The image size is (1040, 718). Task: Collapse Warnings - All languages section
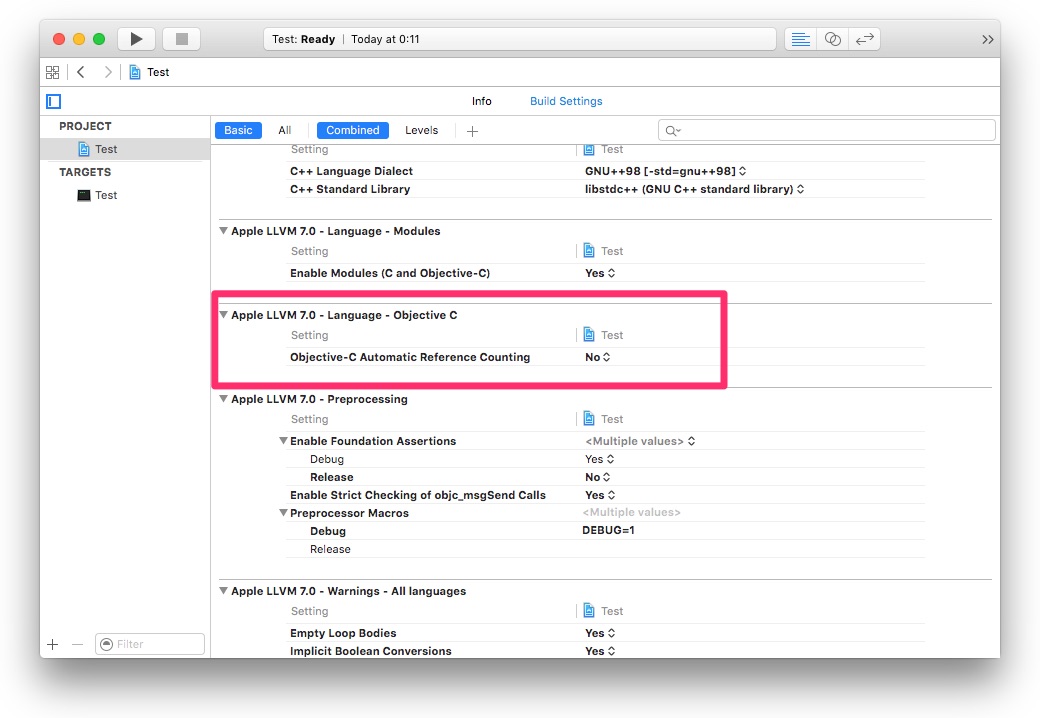point(224,591)
